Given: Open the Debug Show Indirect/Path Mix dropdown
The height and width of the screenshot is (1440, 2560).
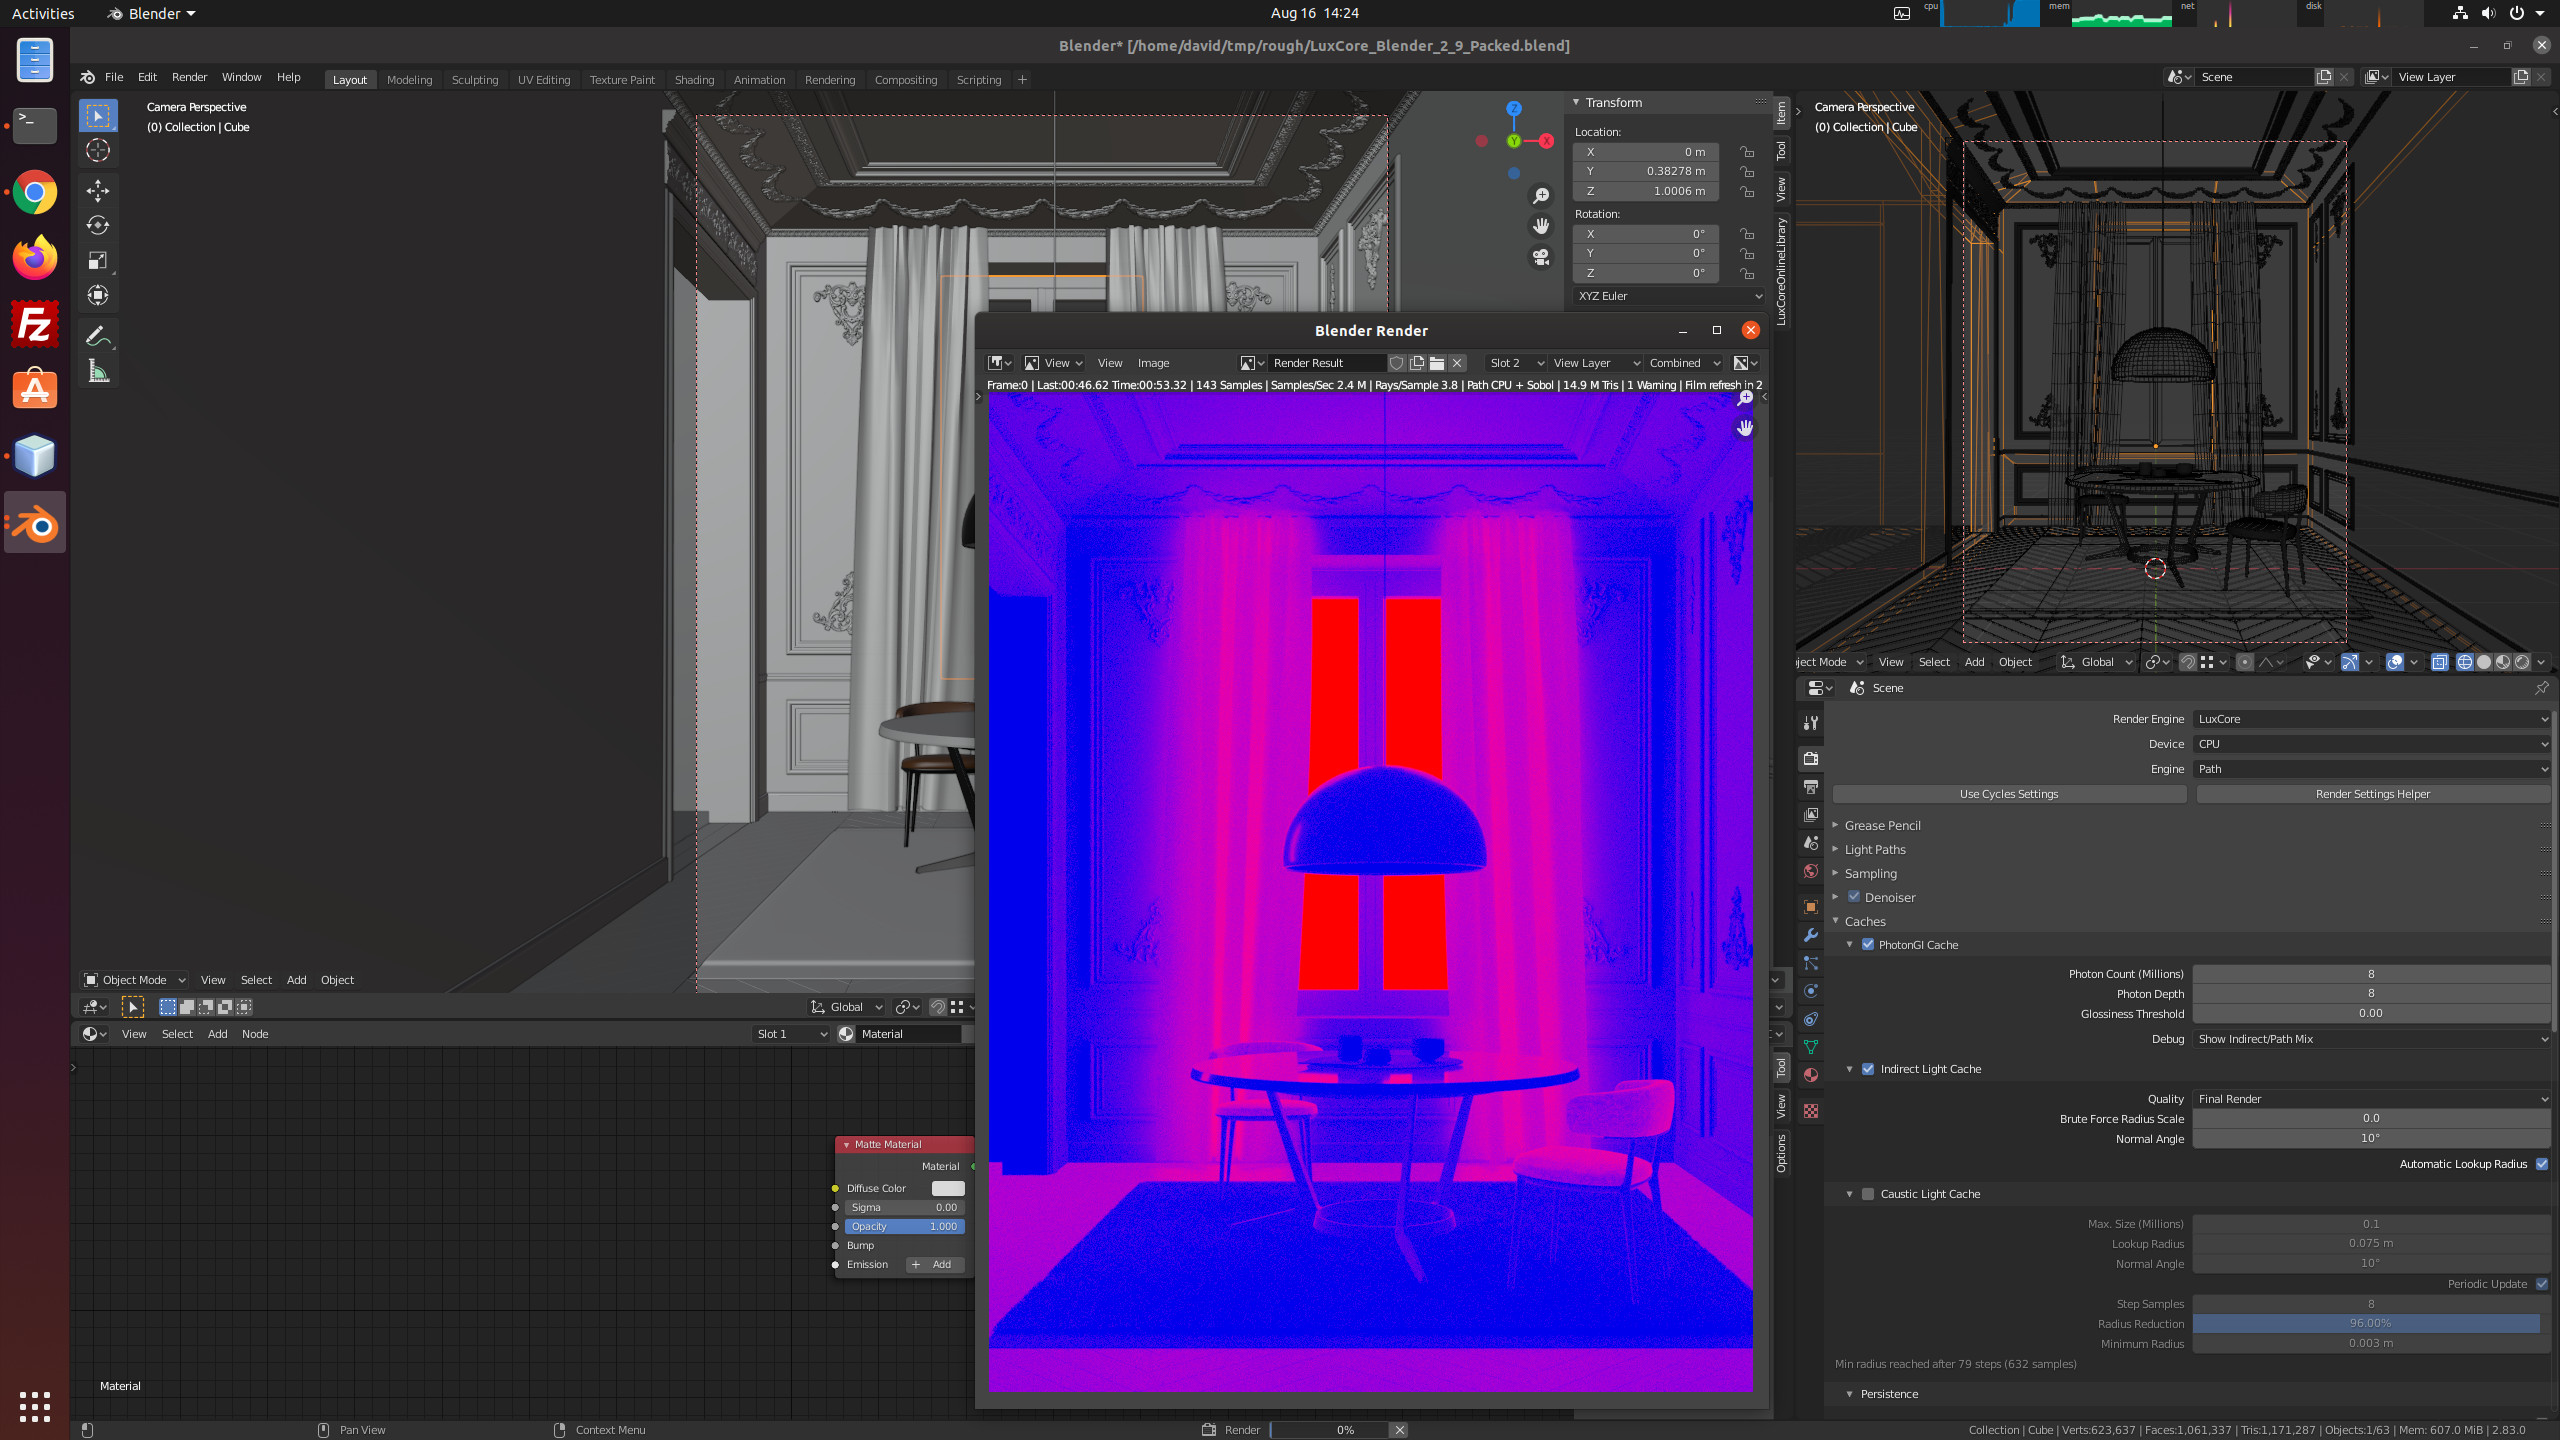Looking at the screenshot, I should pos(2370,1039).
